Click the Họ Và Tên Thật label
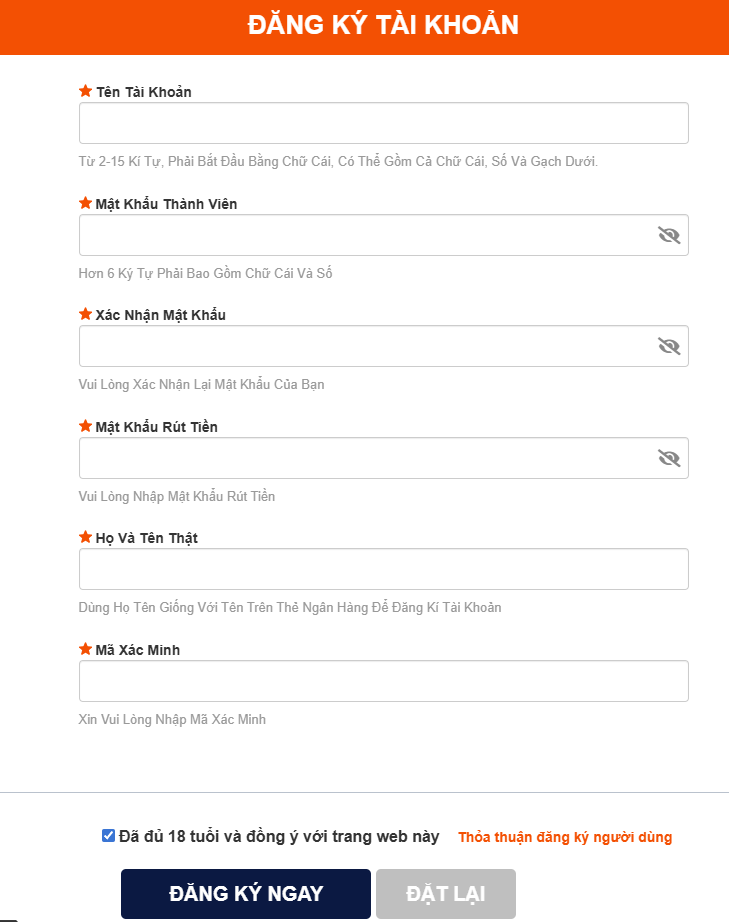 (146, 538)
